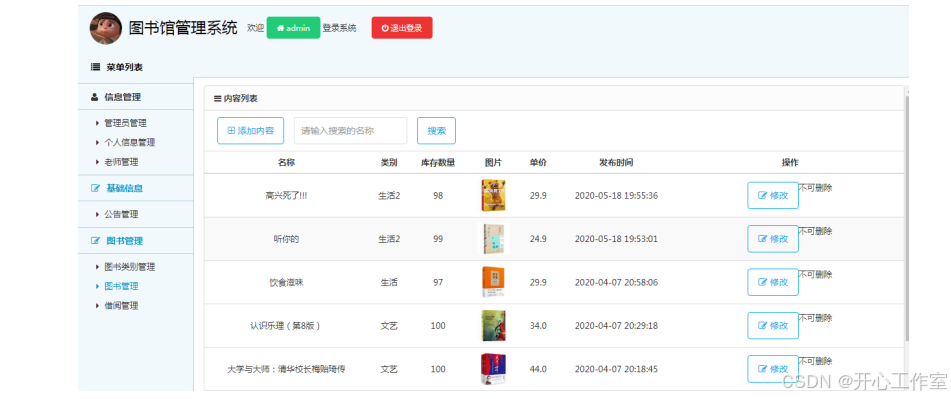Click the user avatar in the header
This screenshot has height=399, width=951.
[x=106, y=28]
